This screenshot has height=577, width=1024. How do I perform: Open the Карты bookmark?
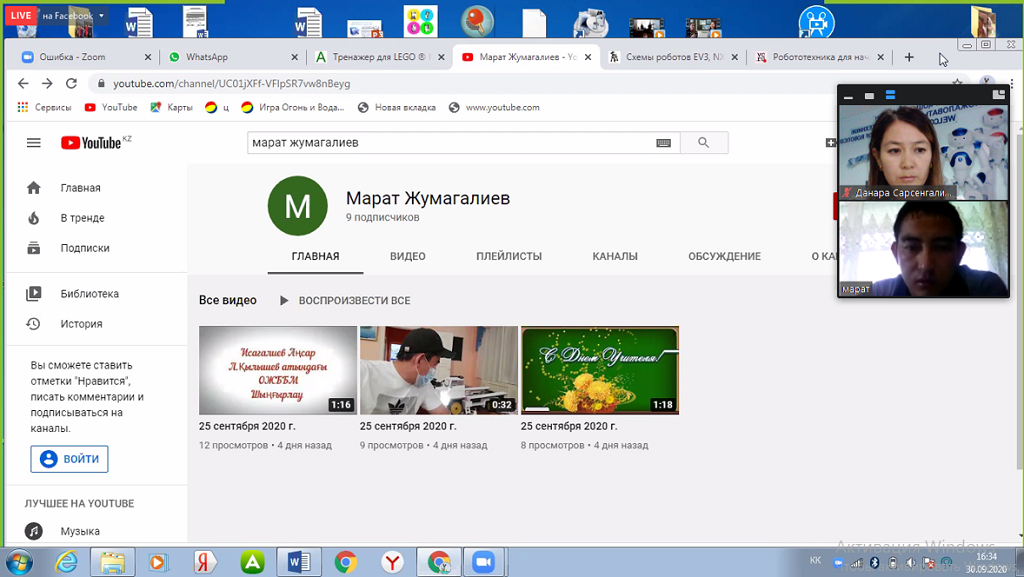coord(171,107)
